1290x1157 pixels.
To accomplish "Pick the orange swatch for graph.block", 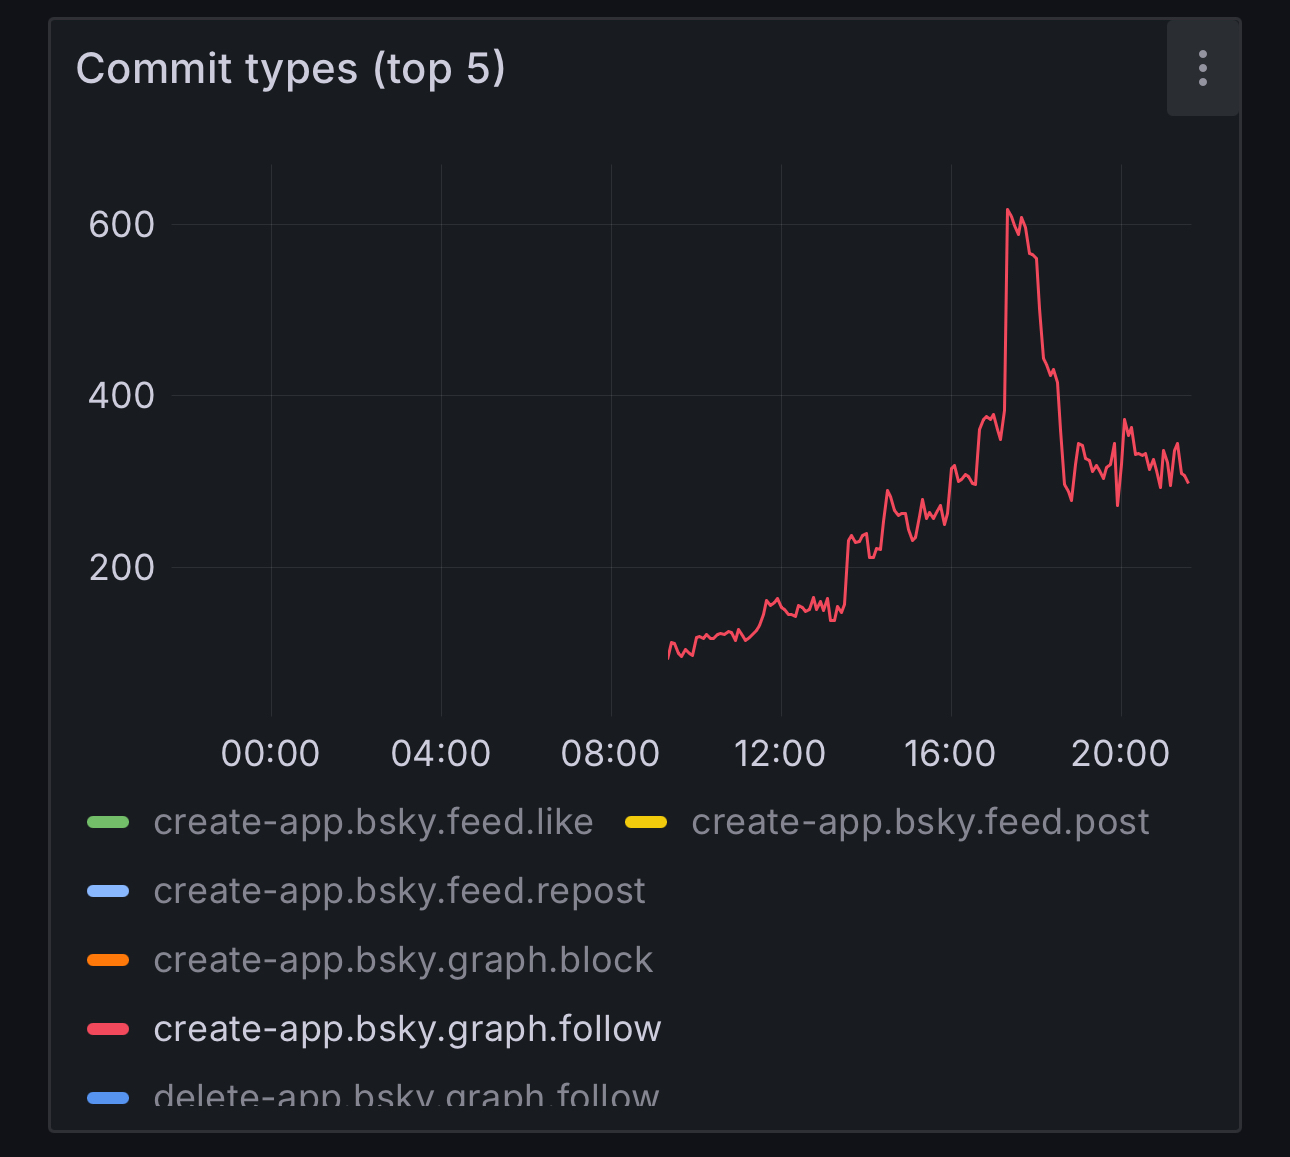I will (108, 961).
